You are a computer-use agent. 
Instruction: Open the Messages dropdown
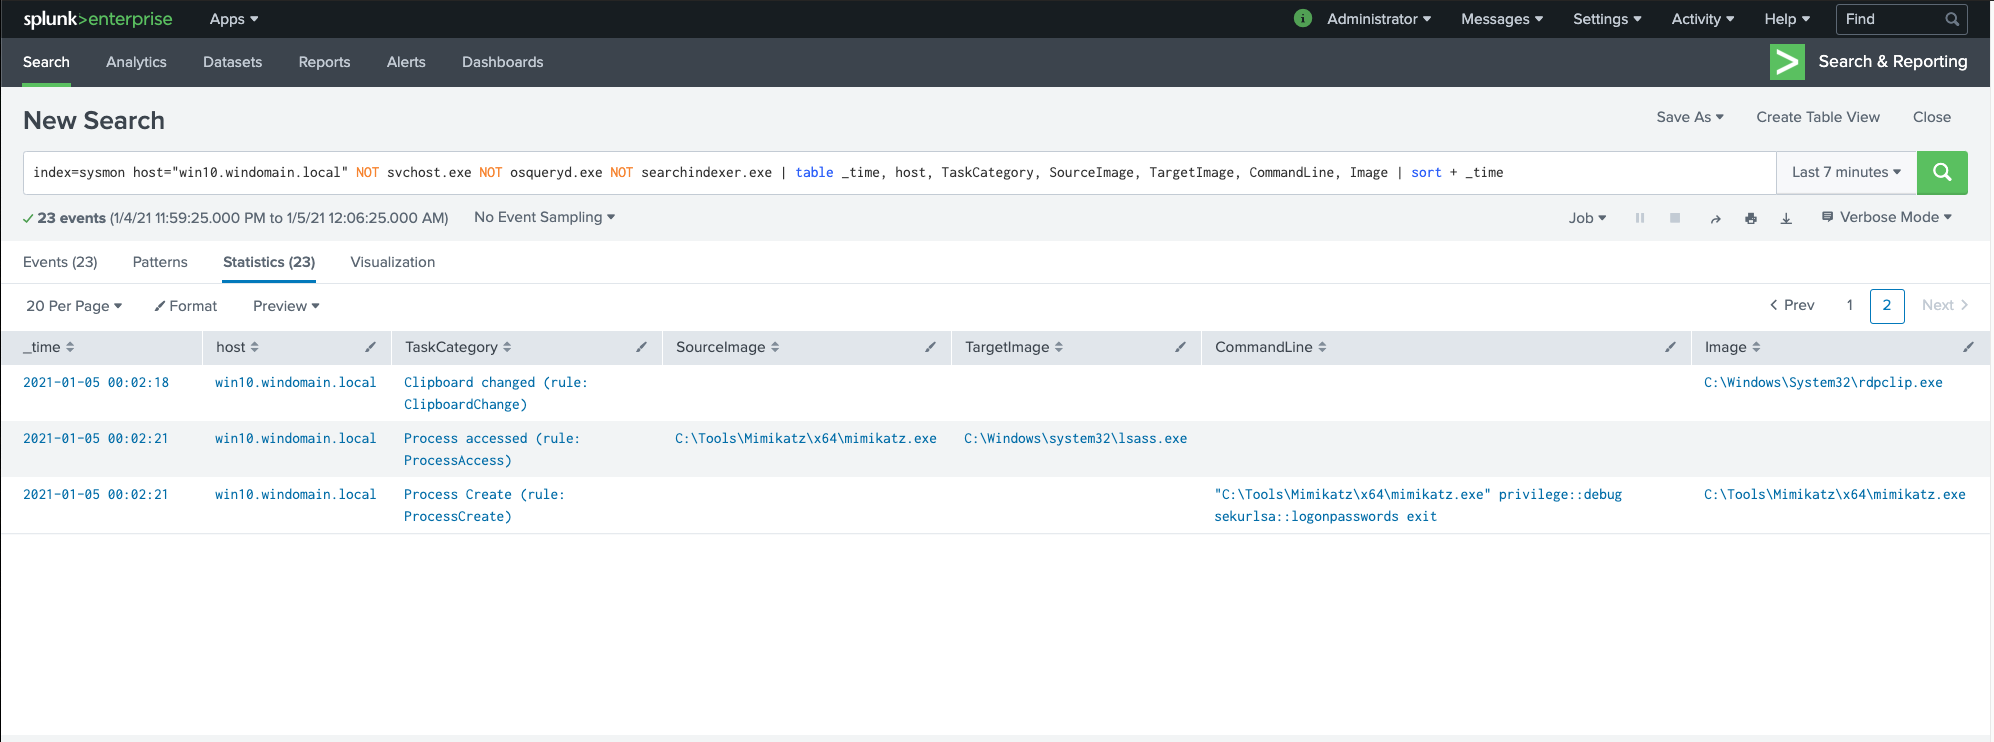pyautogui.click(x=1502, y=19)
